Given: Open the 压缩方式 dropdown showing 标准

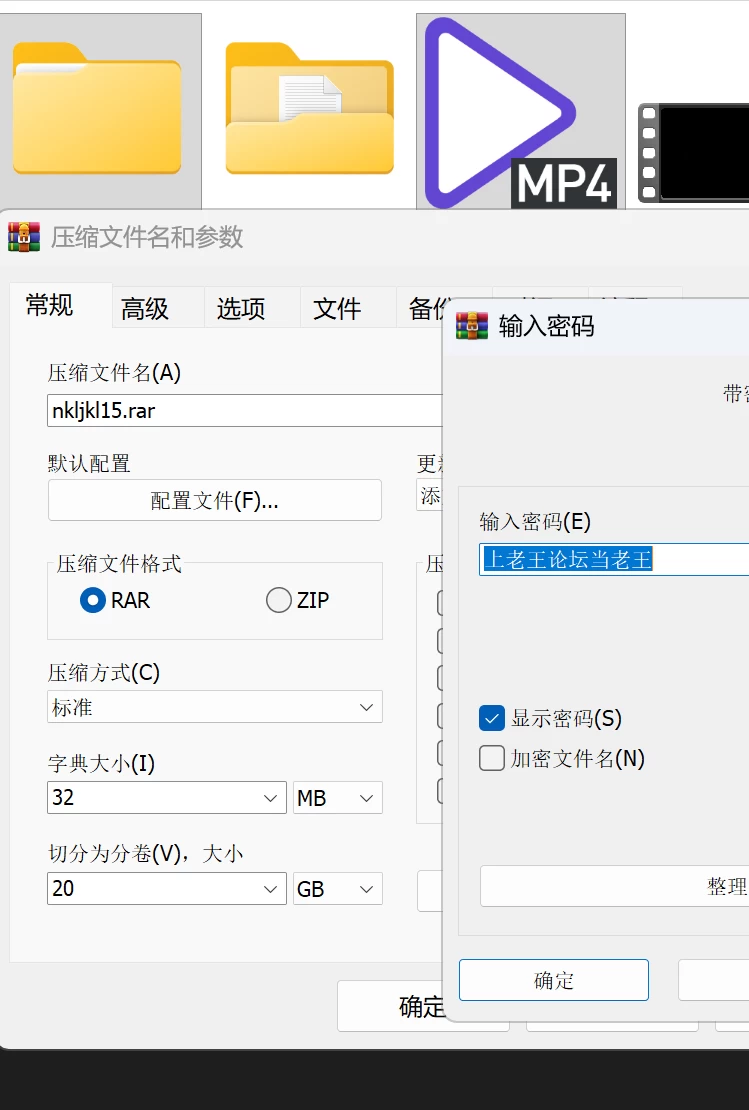Looking at the screenshot, I should [x=215, y=706].
